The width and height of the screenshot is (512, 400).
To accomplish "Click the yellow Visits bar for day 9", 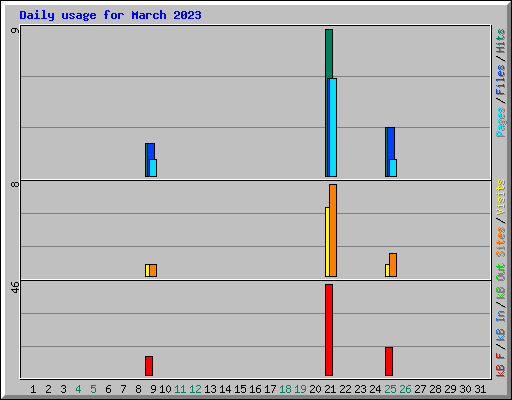I will [147, 271].
